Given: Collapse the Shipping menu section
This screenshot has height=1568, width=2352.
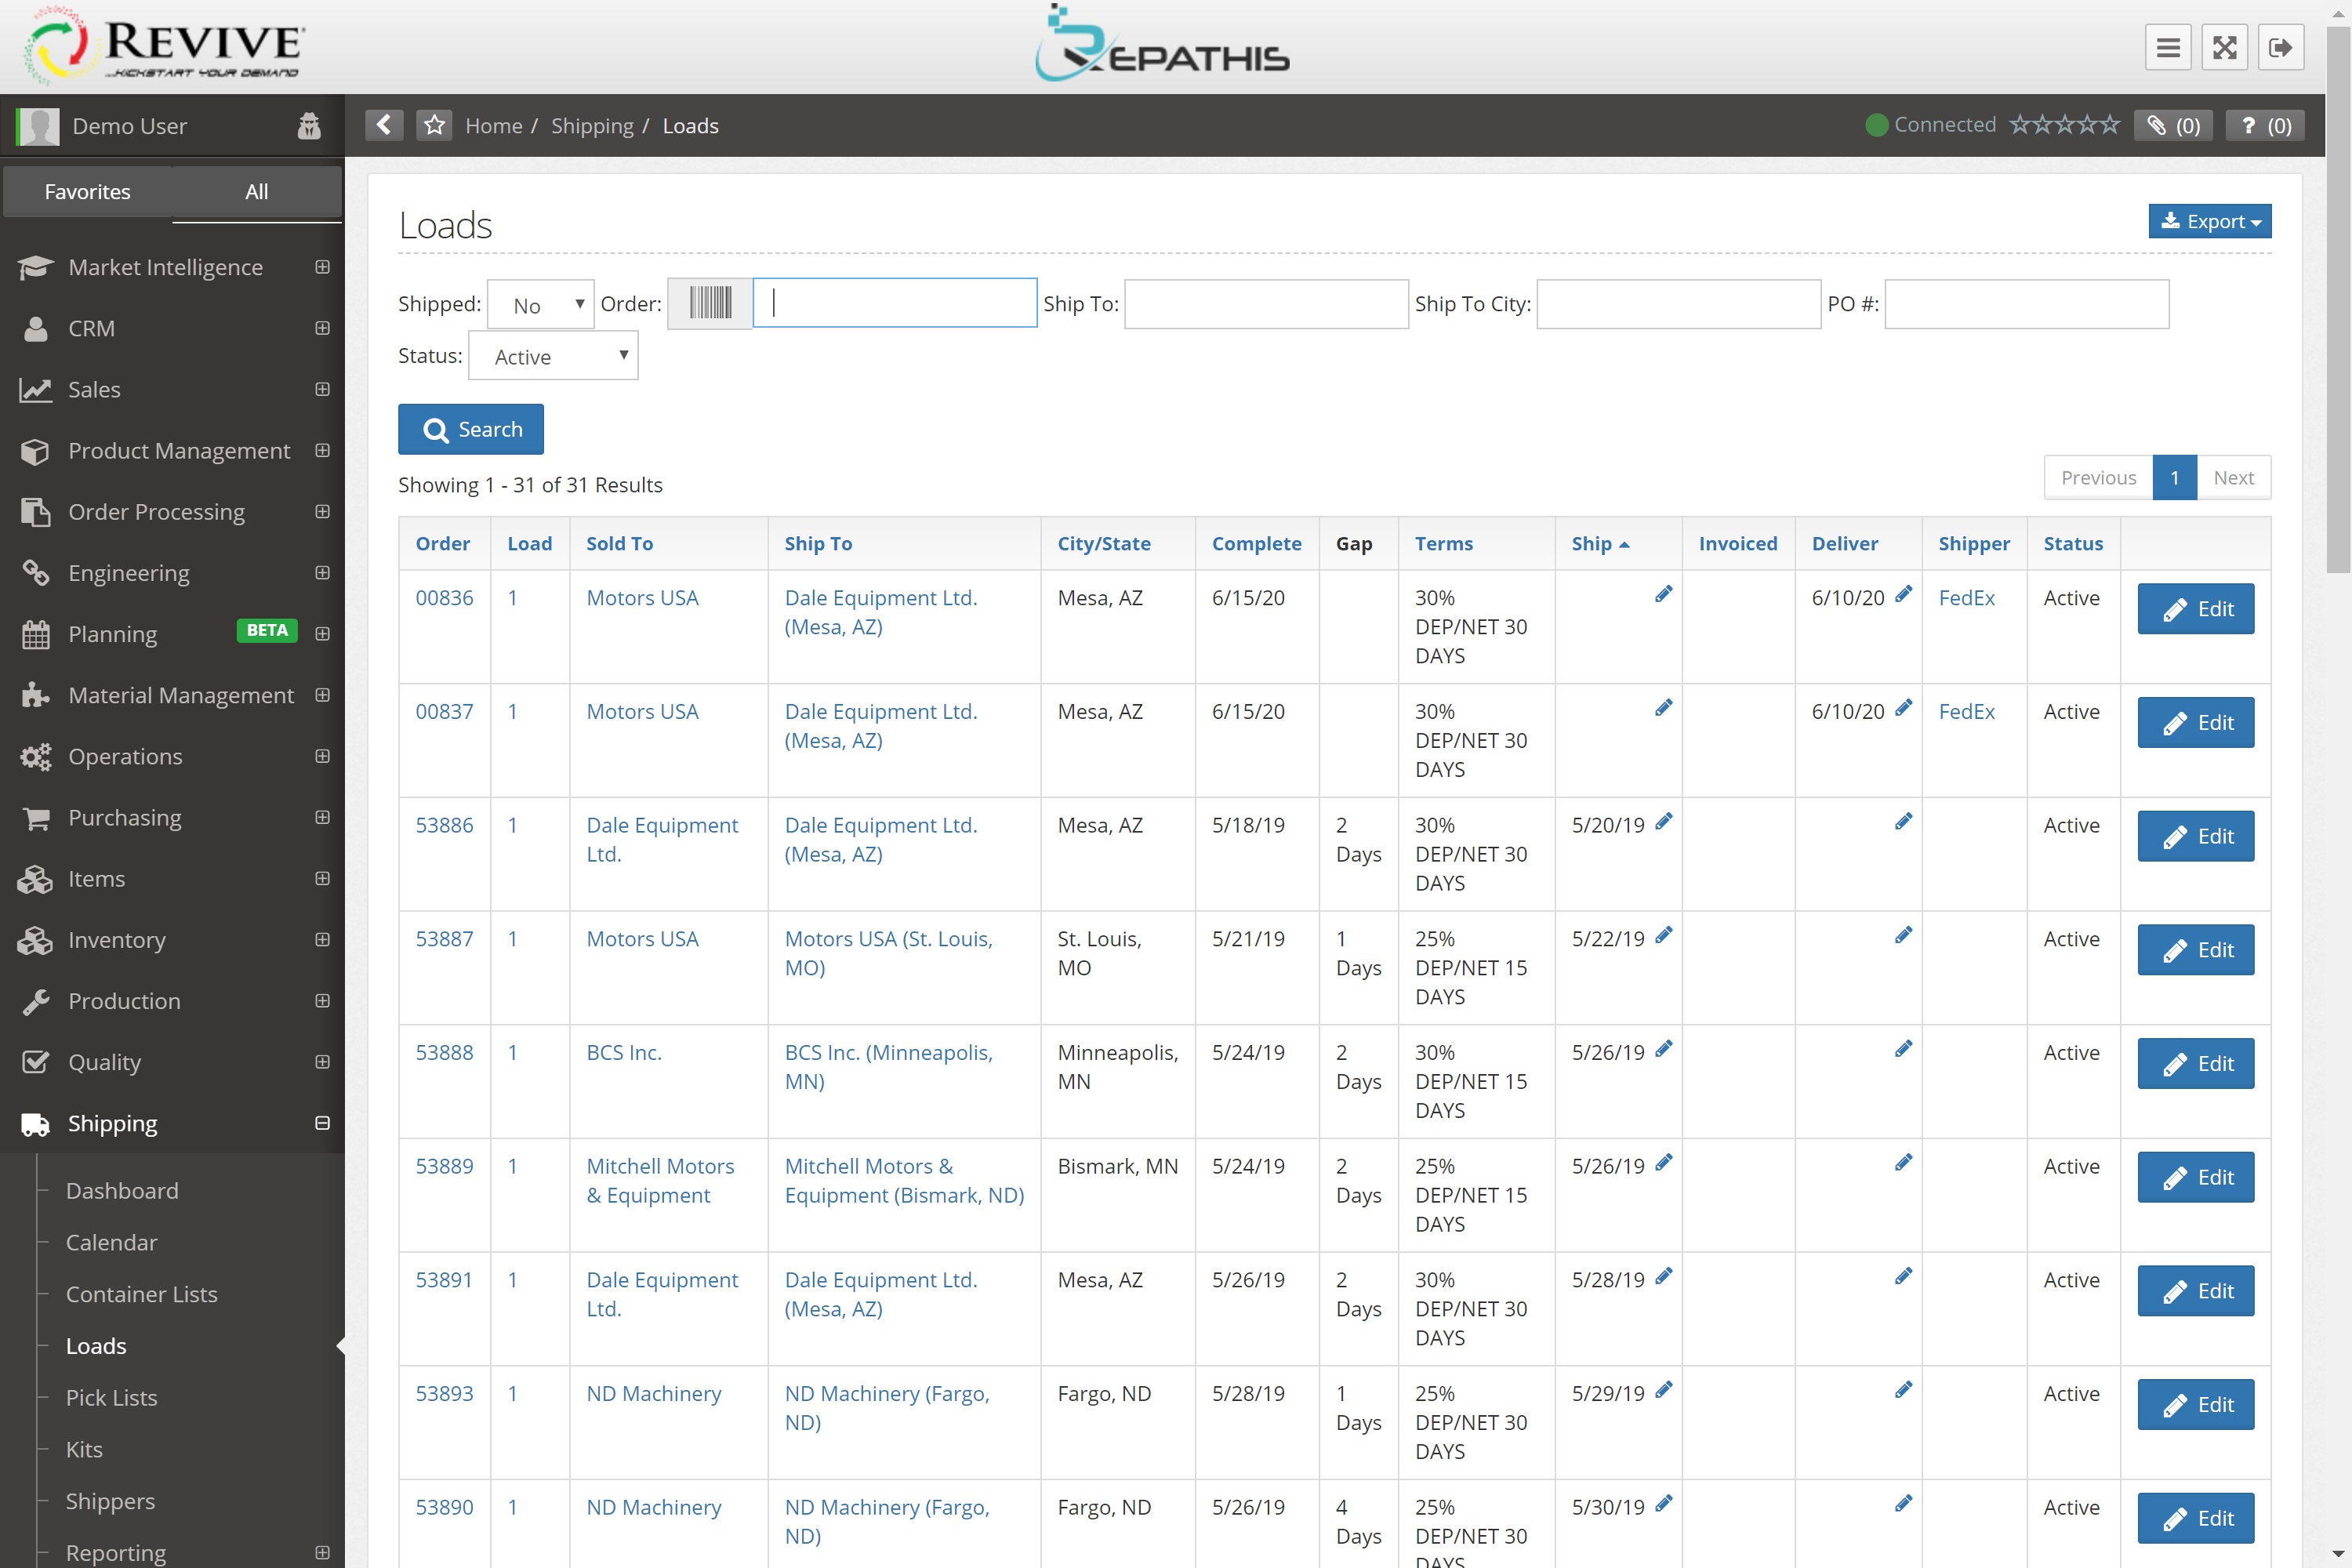Looking at the screenshot, I should 322,1124.
